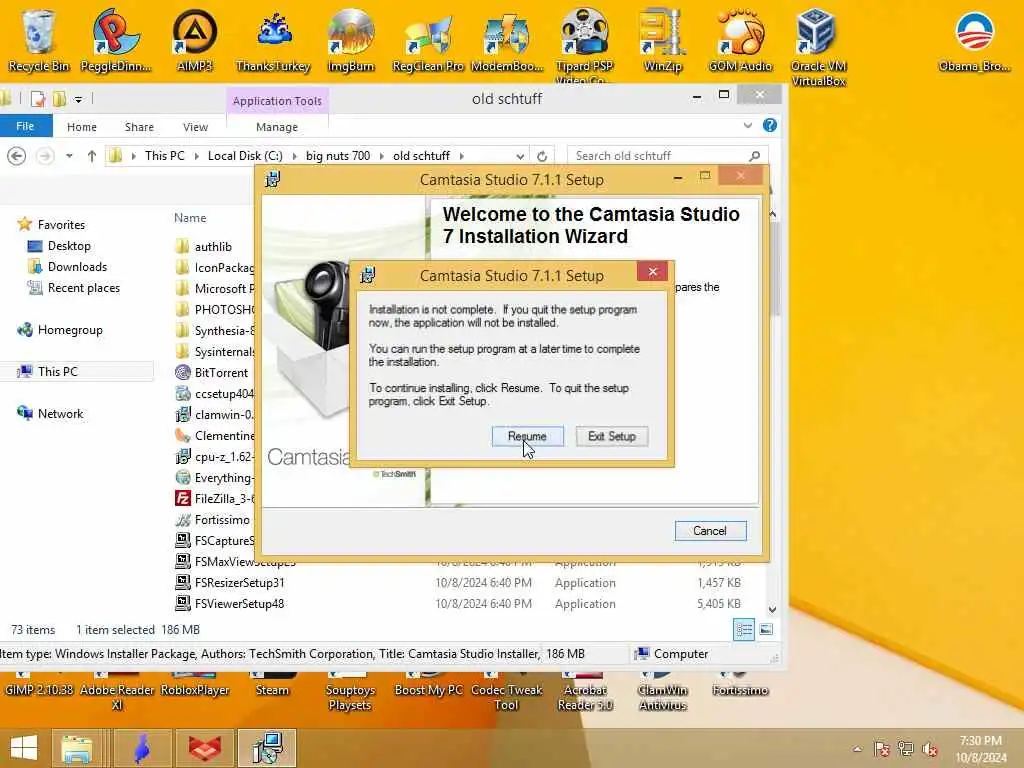Open the File menu in Explorer
The image size is (1024, 768).
point(25,126)
